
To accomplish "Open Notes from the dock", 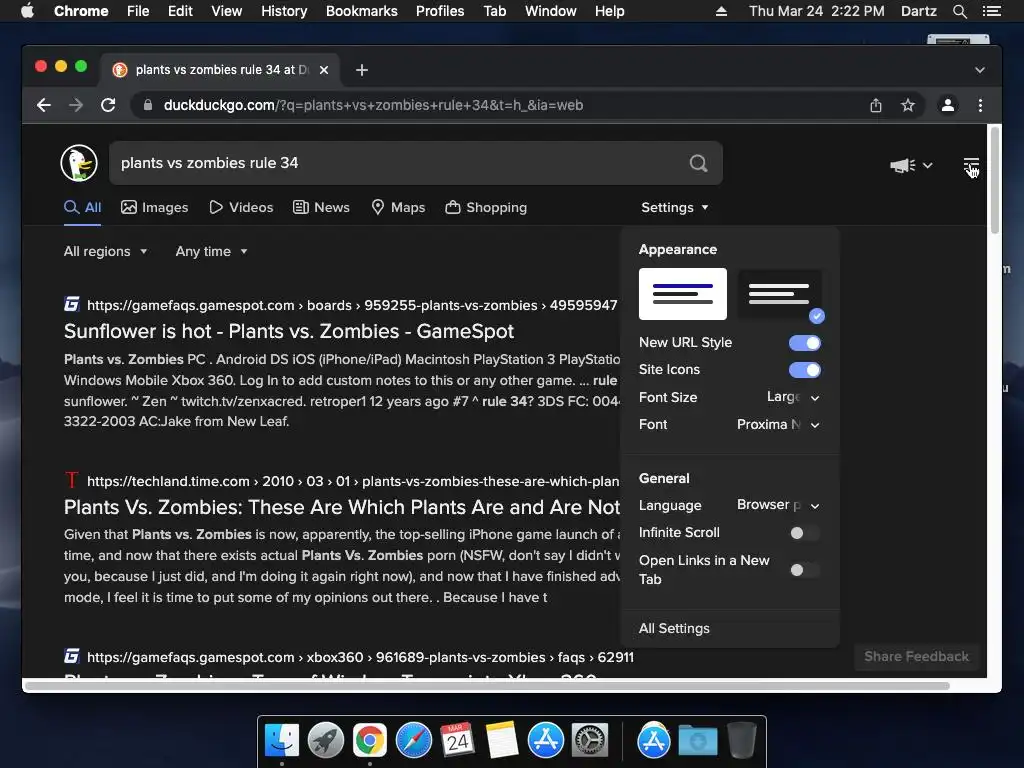I will (502, 741).
